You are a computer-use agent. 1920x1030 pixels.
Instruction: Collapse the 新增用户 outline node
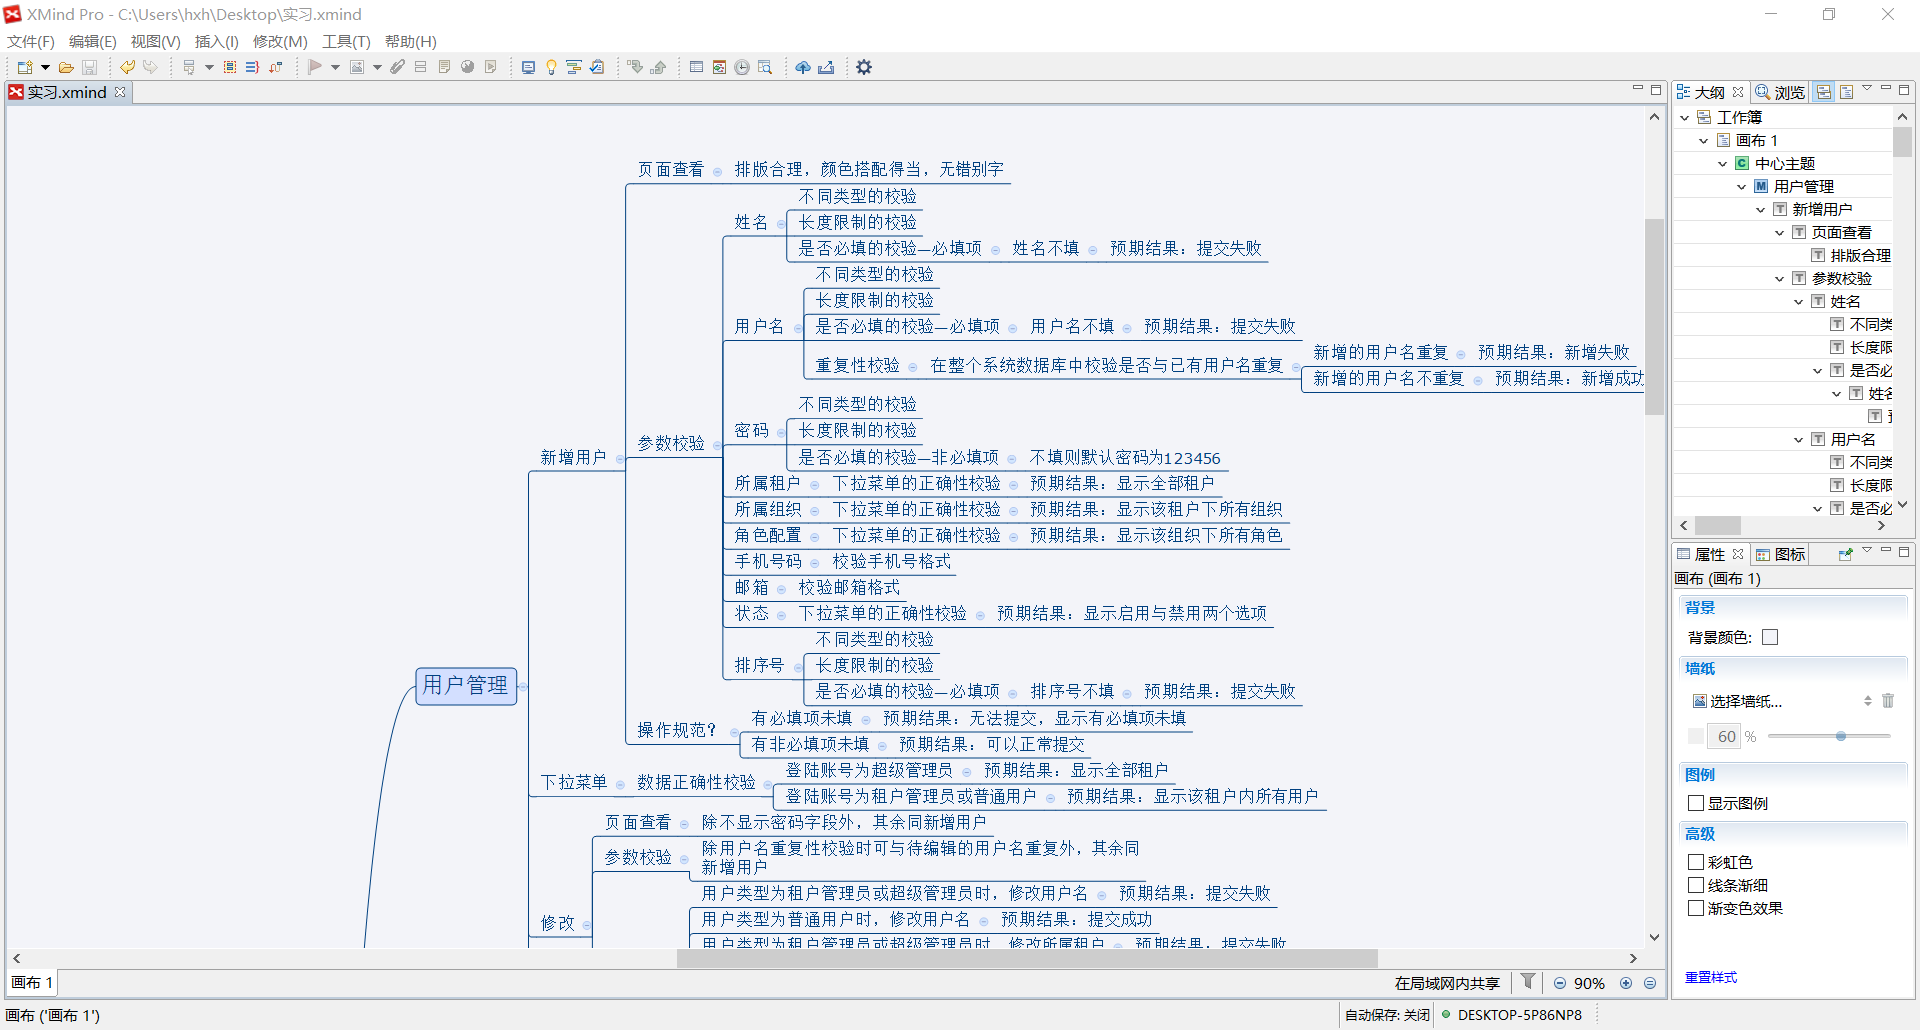[1761, 210]
